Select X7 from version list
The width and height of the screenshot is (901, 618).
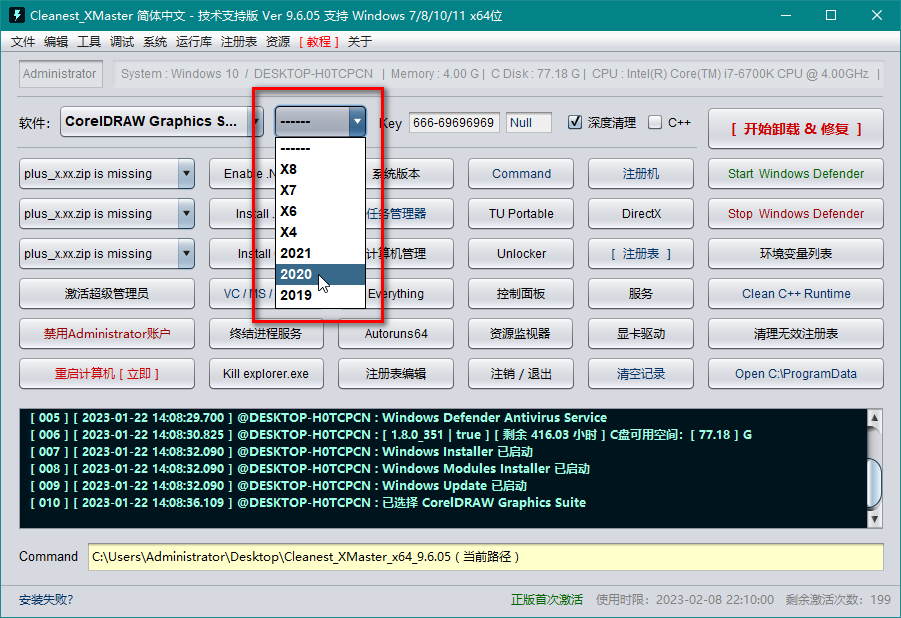click(x=320, y=190)
